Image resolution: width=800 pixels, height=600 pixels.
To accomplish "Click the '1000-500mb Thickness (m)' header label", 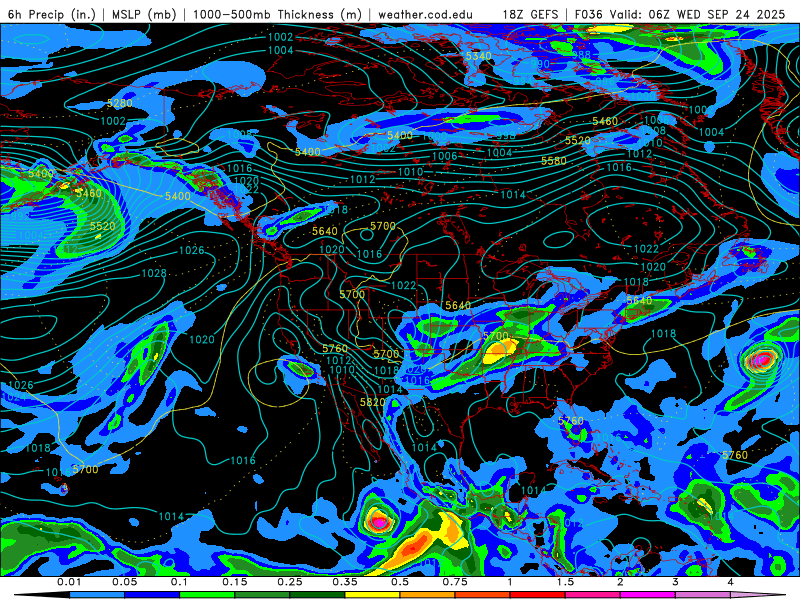I will pyautogui.click(x=278, y=14).
